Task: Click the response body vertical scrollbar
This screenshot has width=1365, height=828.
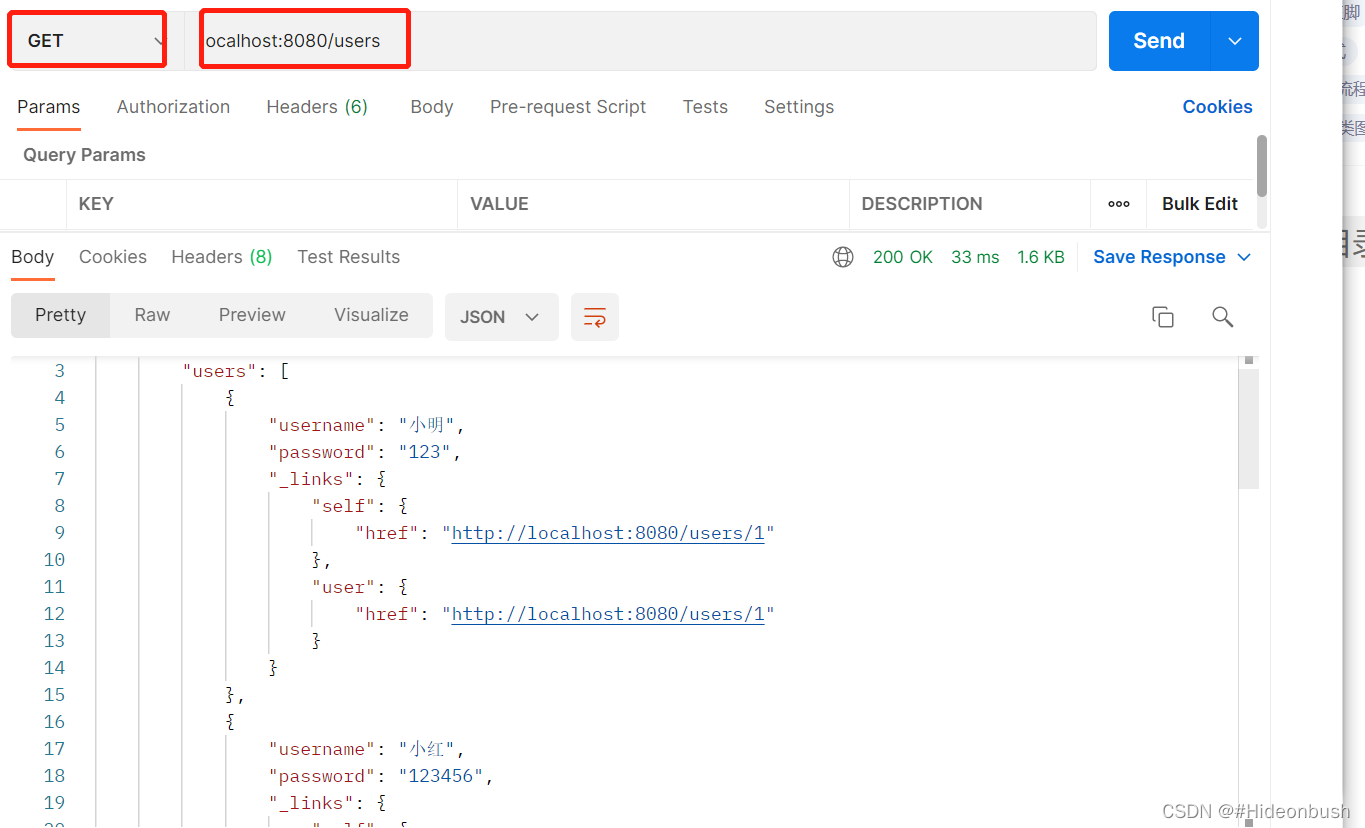Action: tap(1248, 428)
